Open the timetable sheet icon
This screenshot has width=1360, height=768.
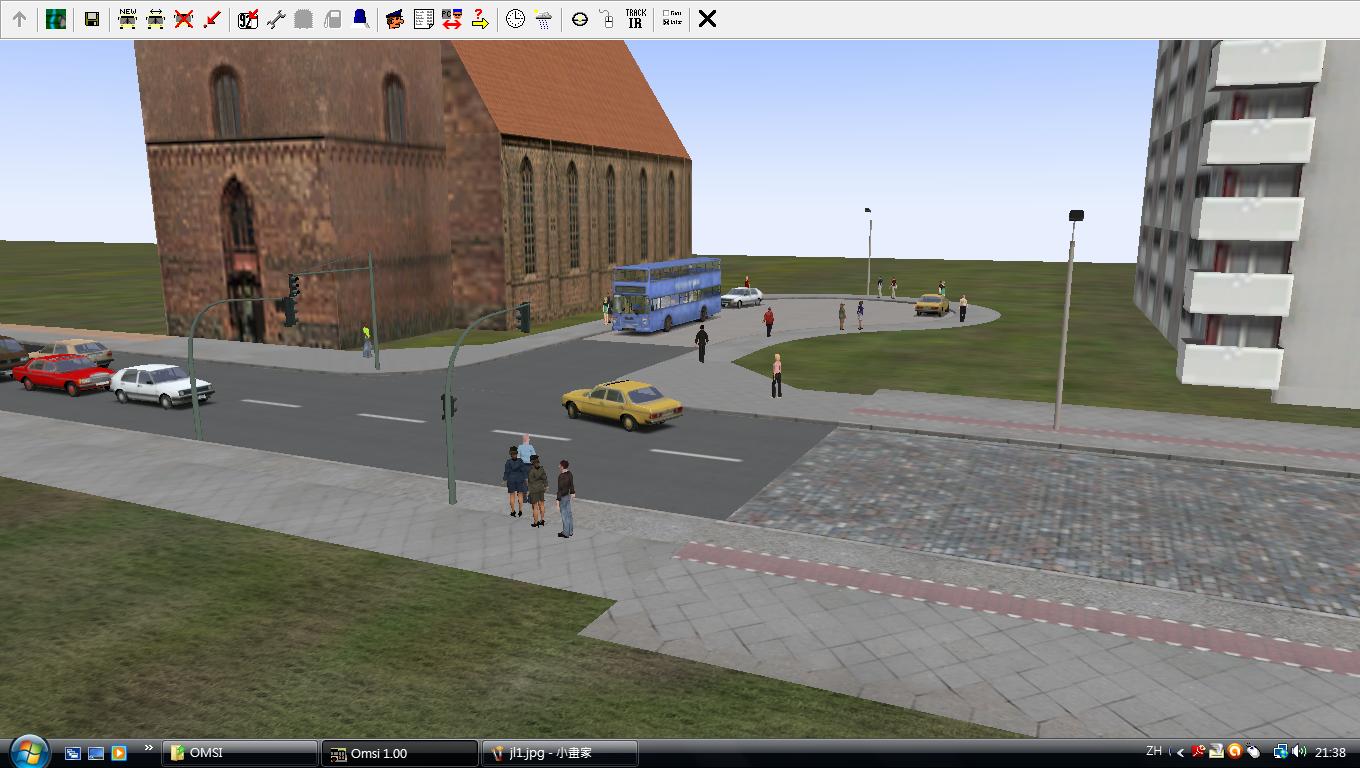pos(423,19)
